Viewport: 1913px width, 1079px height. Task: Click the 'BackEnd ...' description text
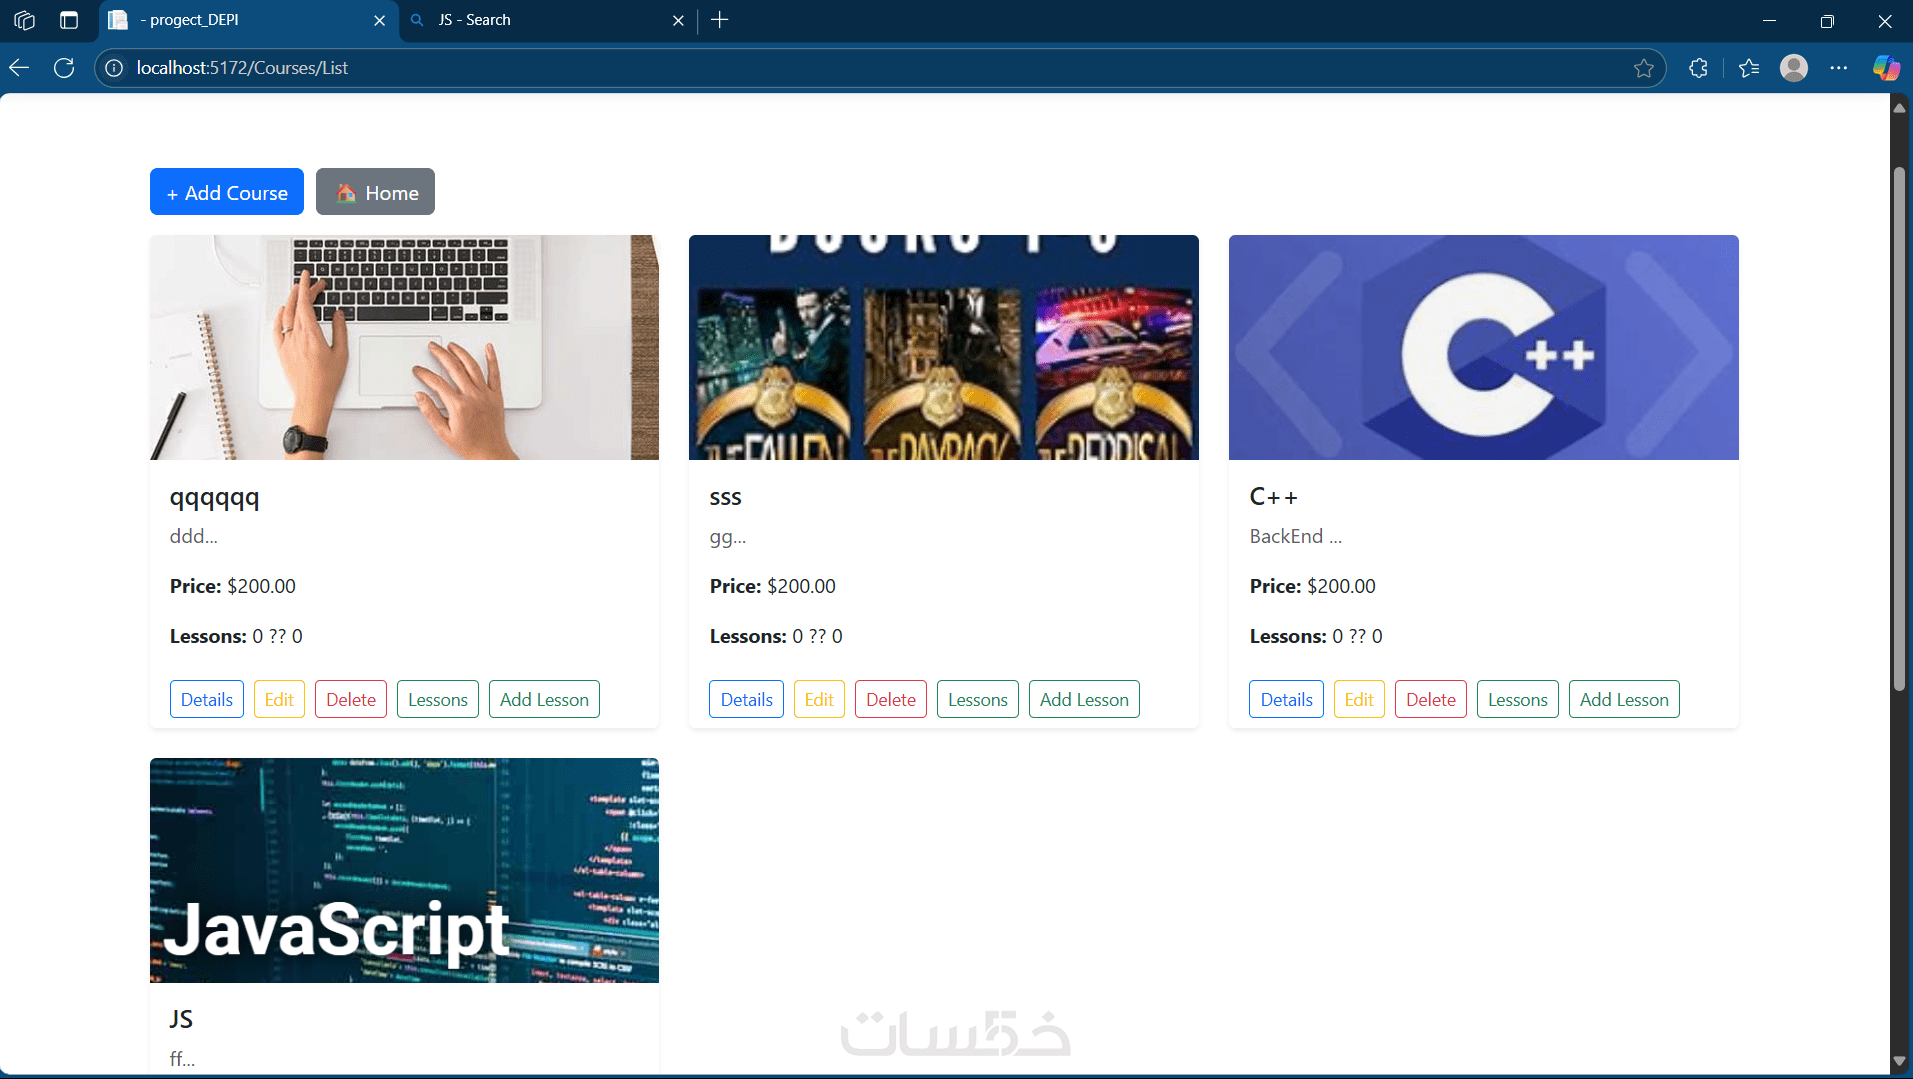click(1296, 536)
